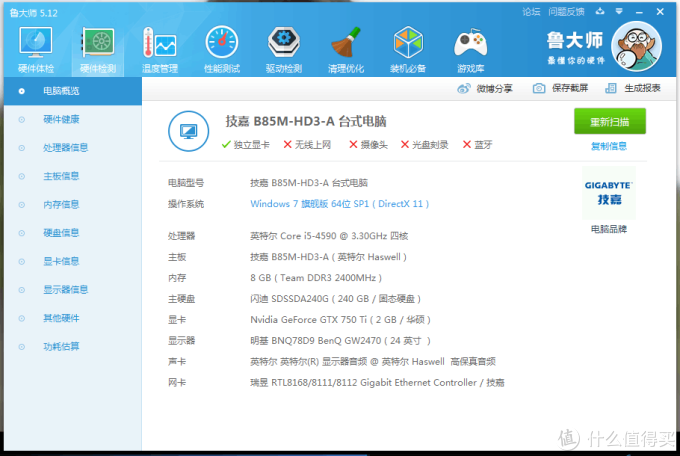This screenshot has width=680, height=456.
Task: Click the 无线上网 status indicator
Action: coord(307,145)
